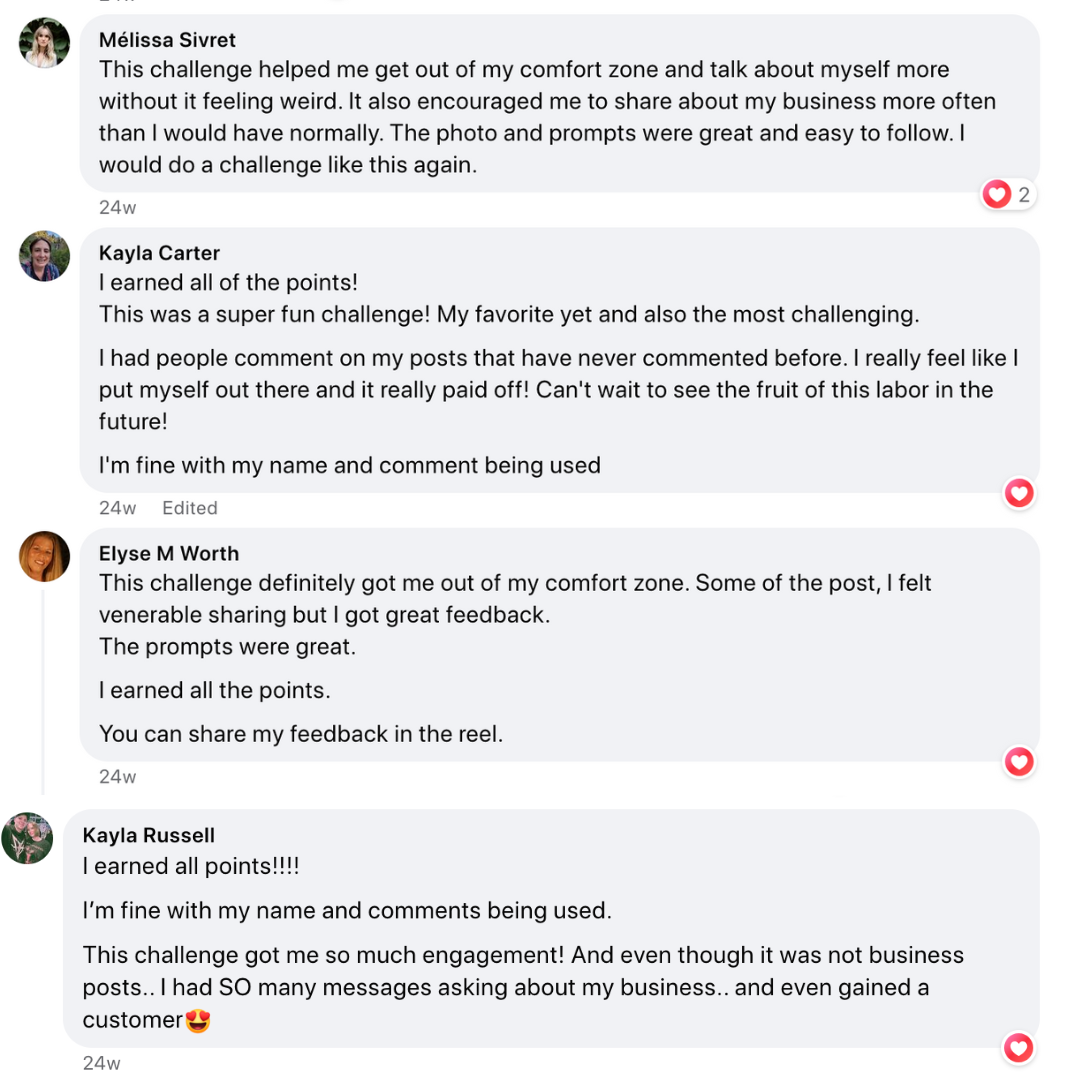Open the reaction count 2 on Mélissa's comment
The height and width of the screenshot is (1080, 1080).
click(1024, 195)
